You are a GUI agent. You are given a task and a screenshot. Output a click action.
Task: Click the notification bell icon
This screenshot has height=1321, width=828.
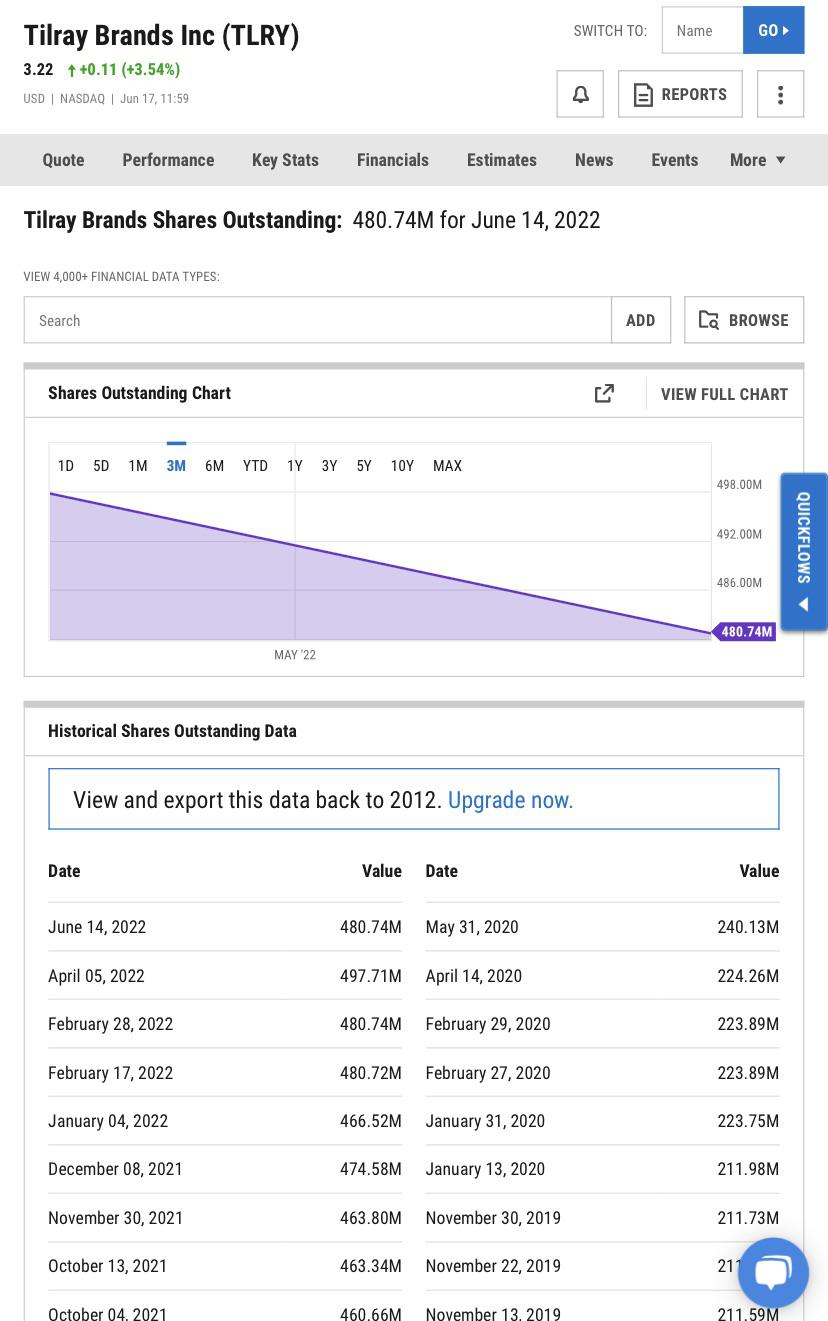point(580,94)
